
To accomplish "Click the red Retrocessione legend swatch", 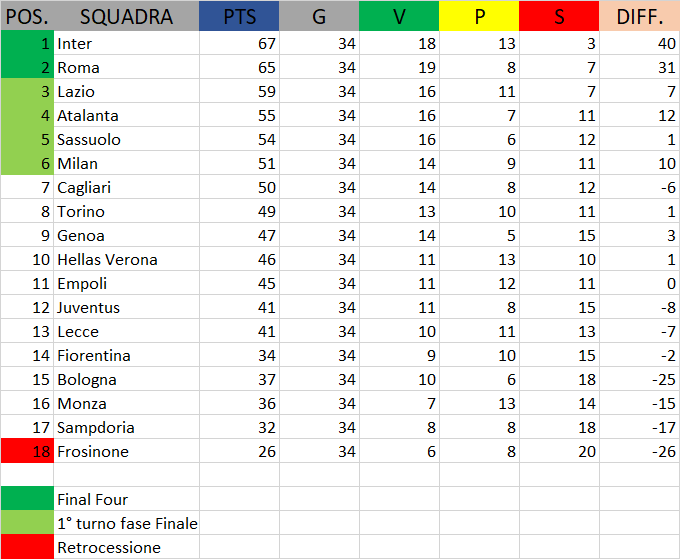I will tap(27, 548).
